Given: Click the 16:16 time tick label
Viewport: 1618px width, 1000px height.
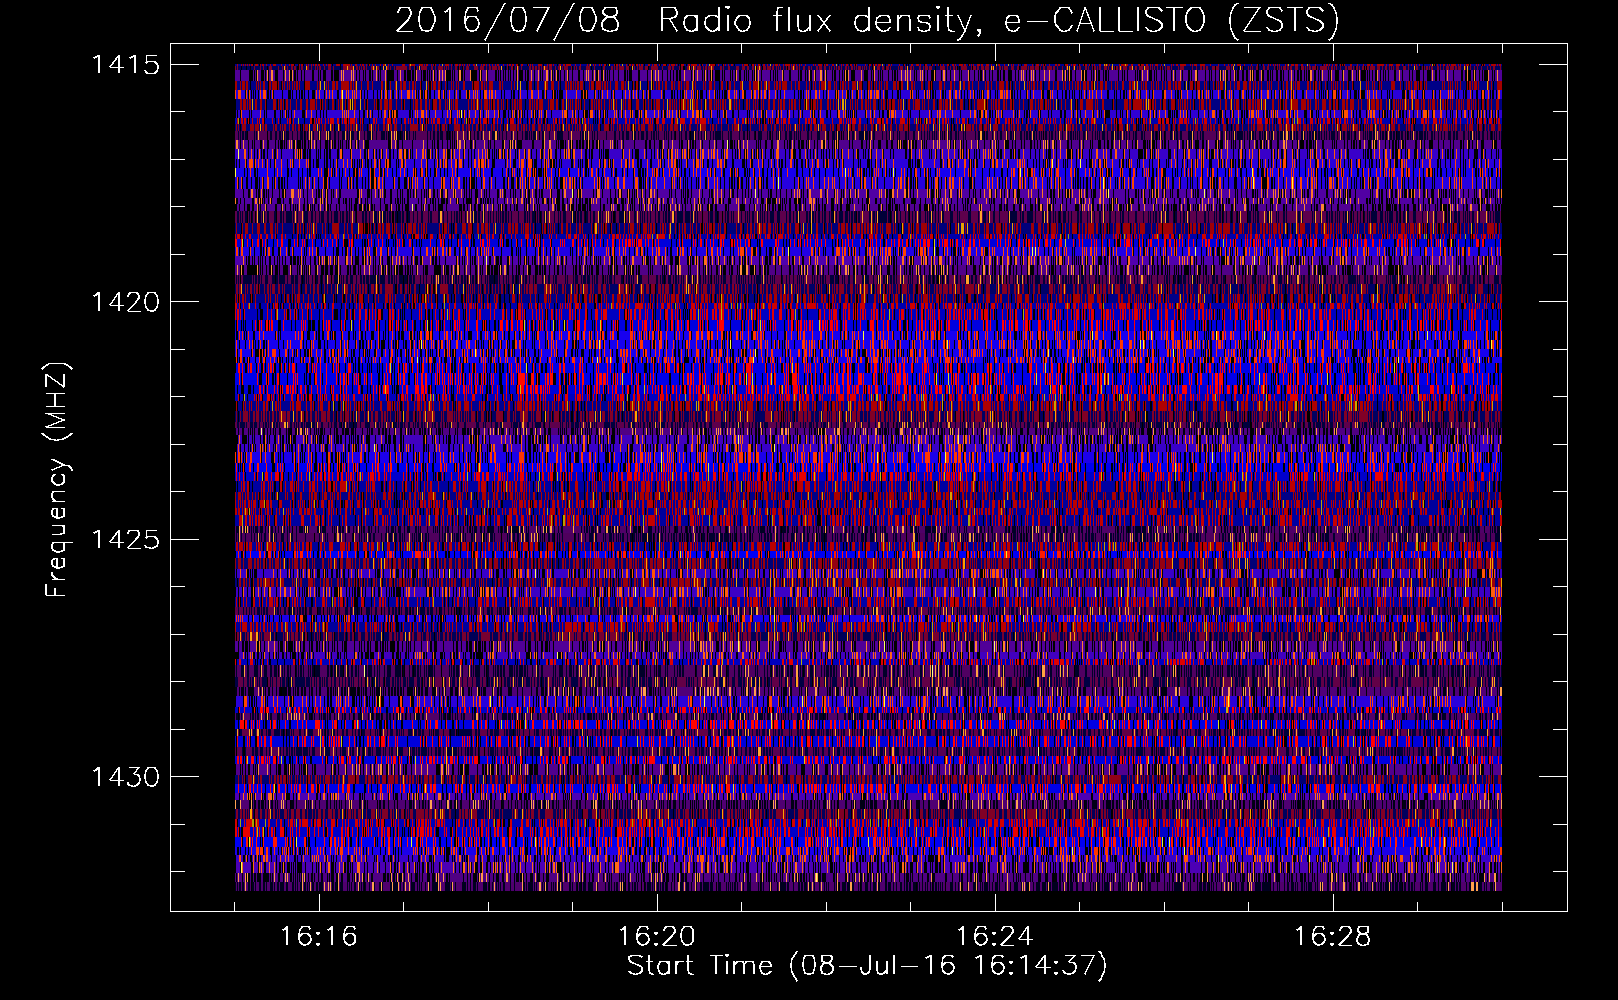Looking at the screenshot, I should (319, 937).
